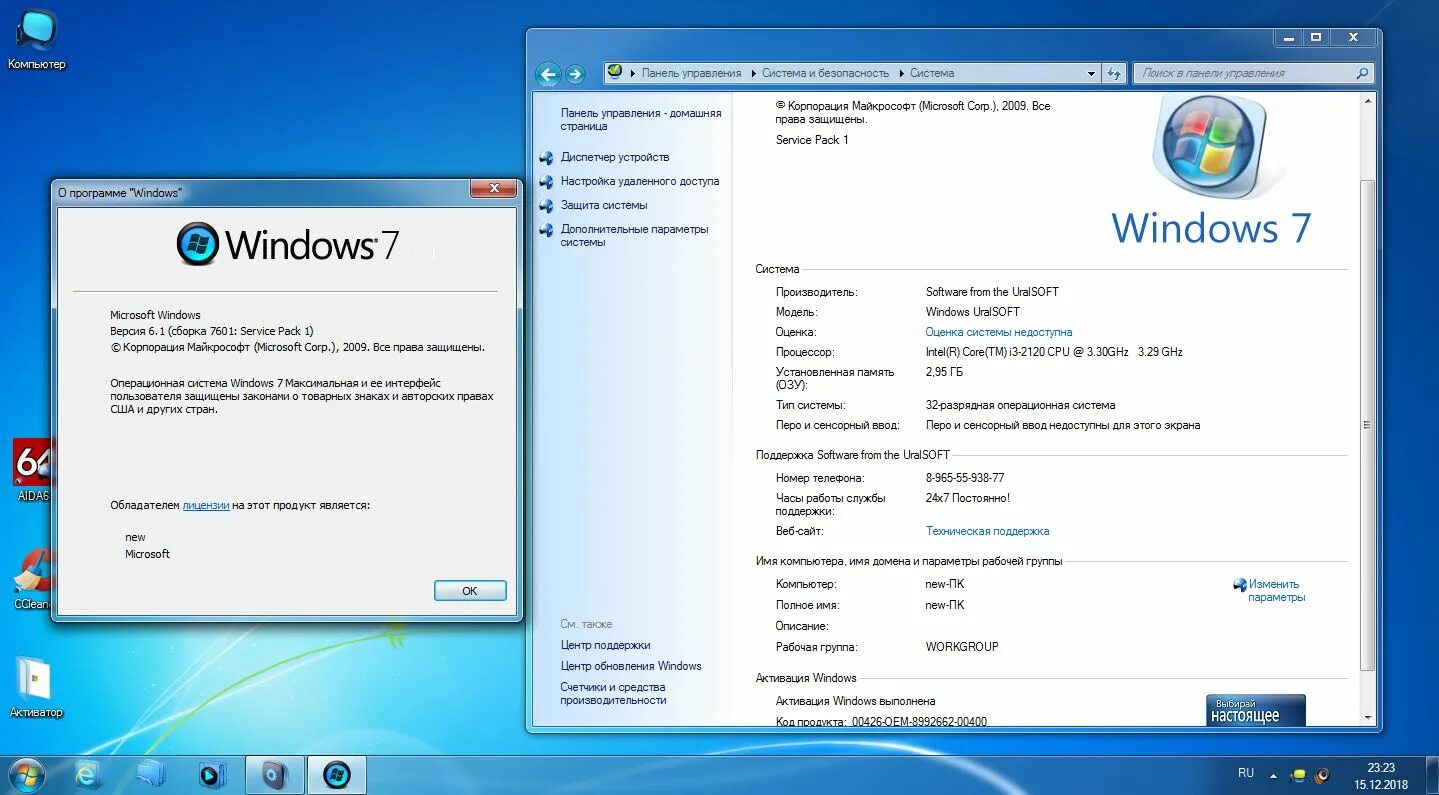The image size is (1439, 795).
Task: Open the address bar history dropdown
Action: click(x=1091, y=73)
